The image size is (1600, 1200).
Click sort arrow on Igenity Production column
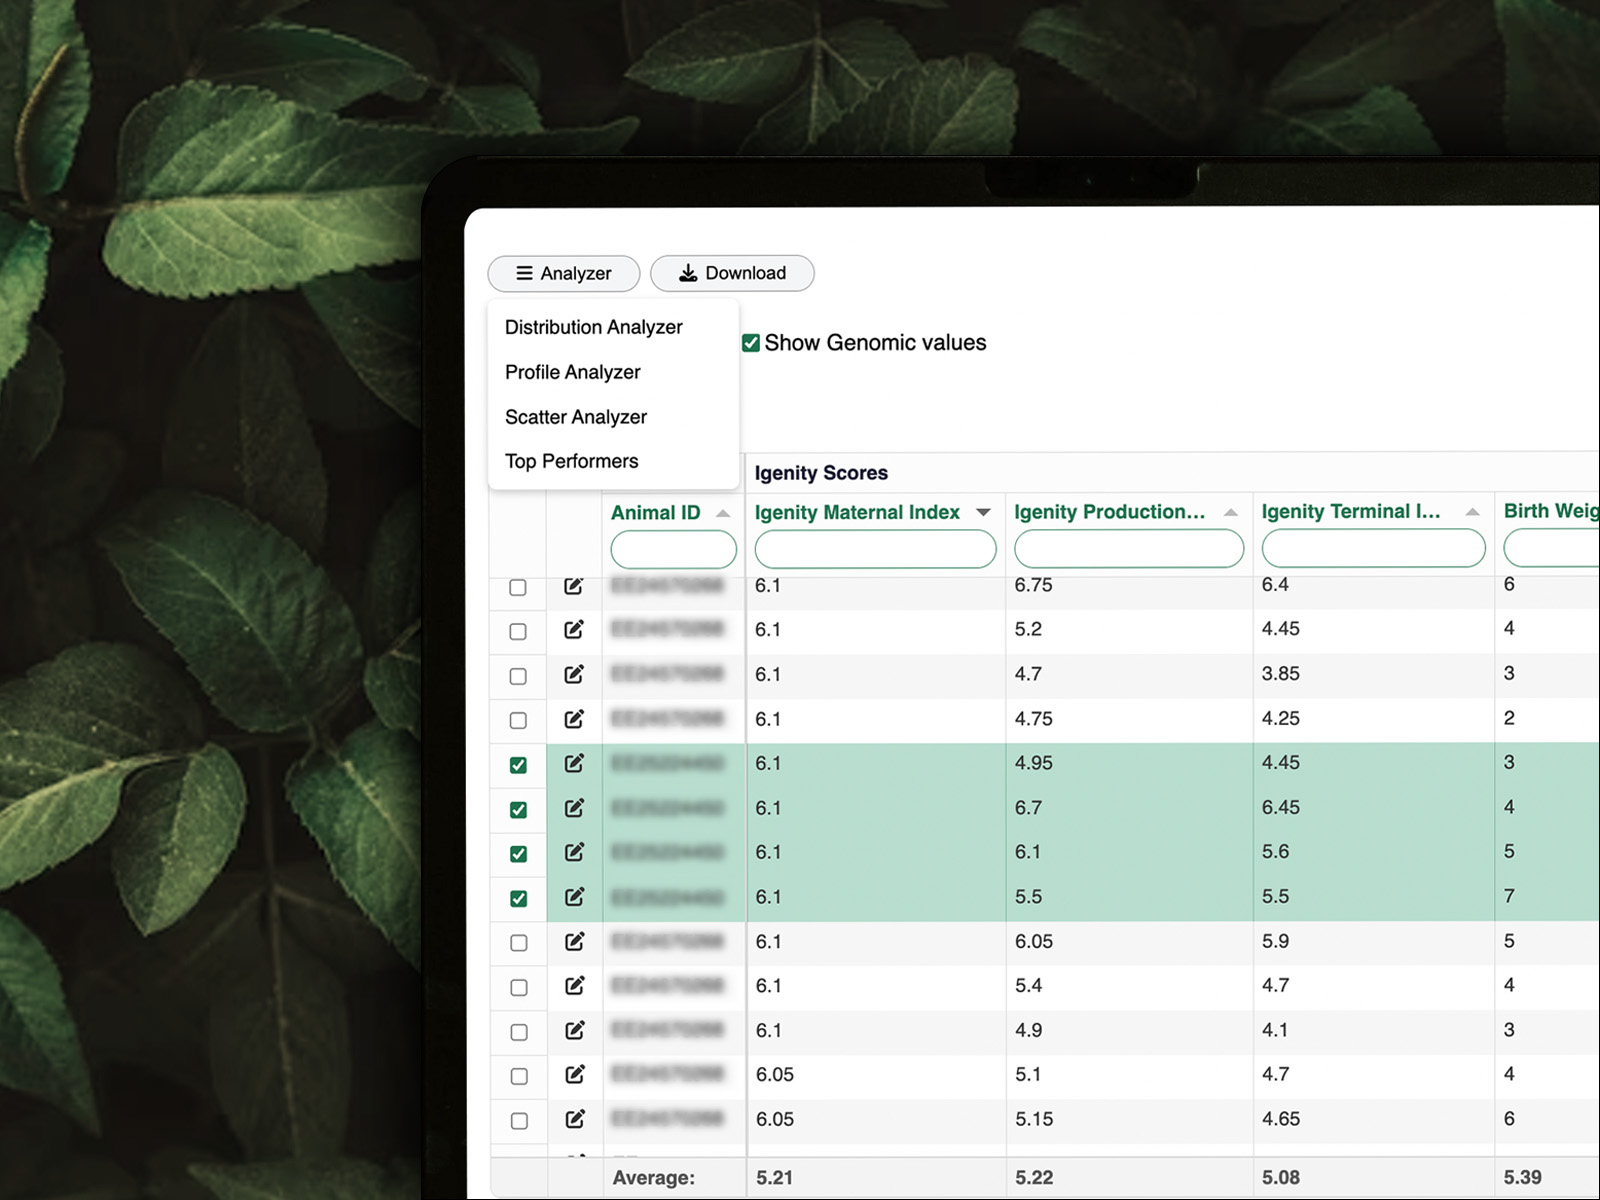point(1231,512)
